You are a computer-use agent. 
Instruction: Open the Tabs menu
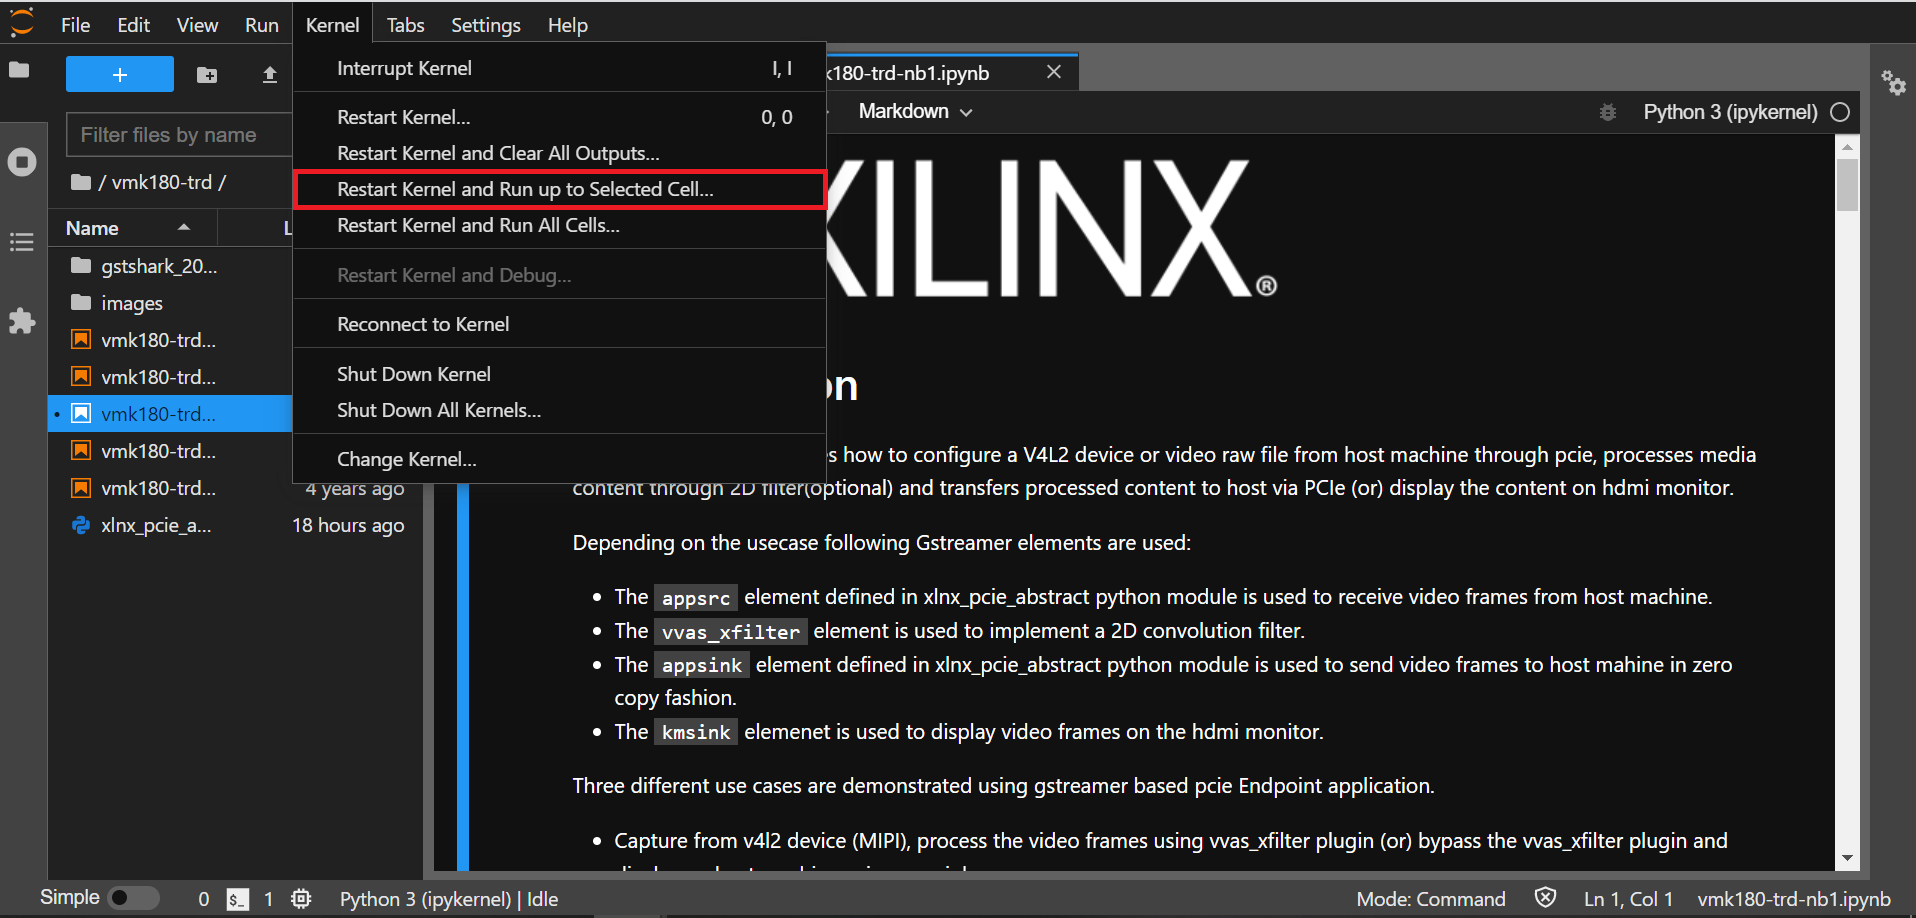click(405, 25)
